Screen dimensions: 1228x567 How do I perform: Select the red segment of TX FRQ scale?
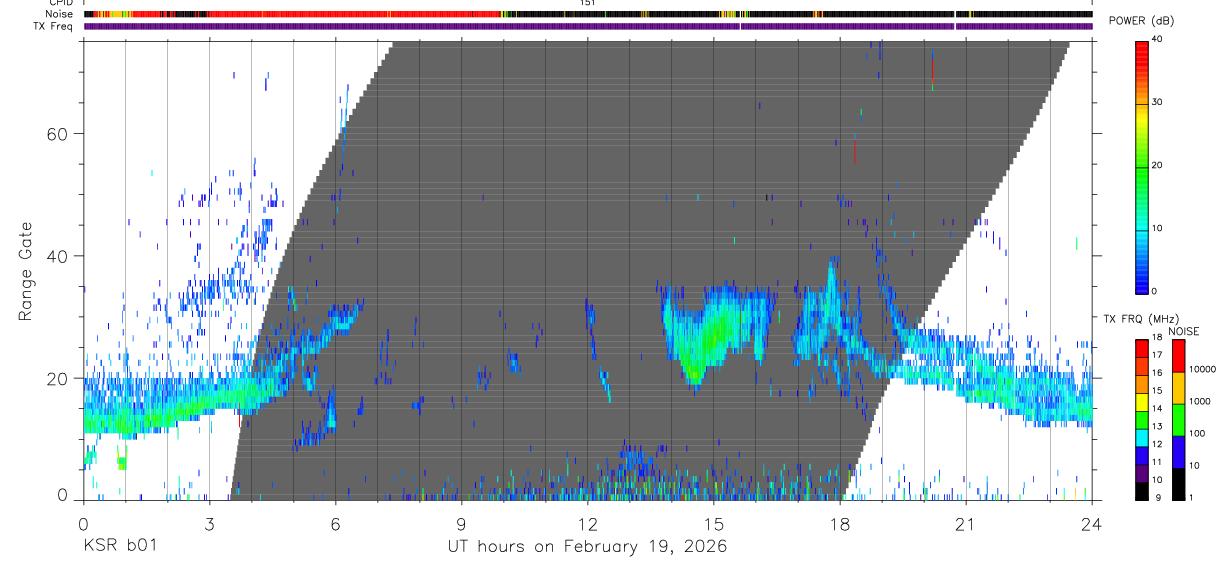(1141, 349)
